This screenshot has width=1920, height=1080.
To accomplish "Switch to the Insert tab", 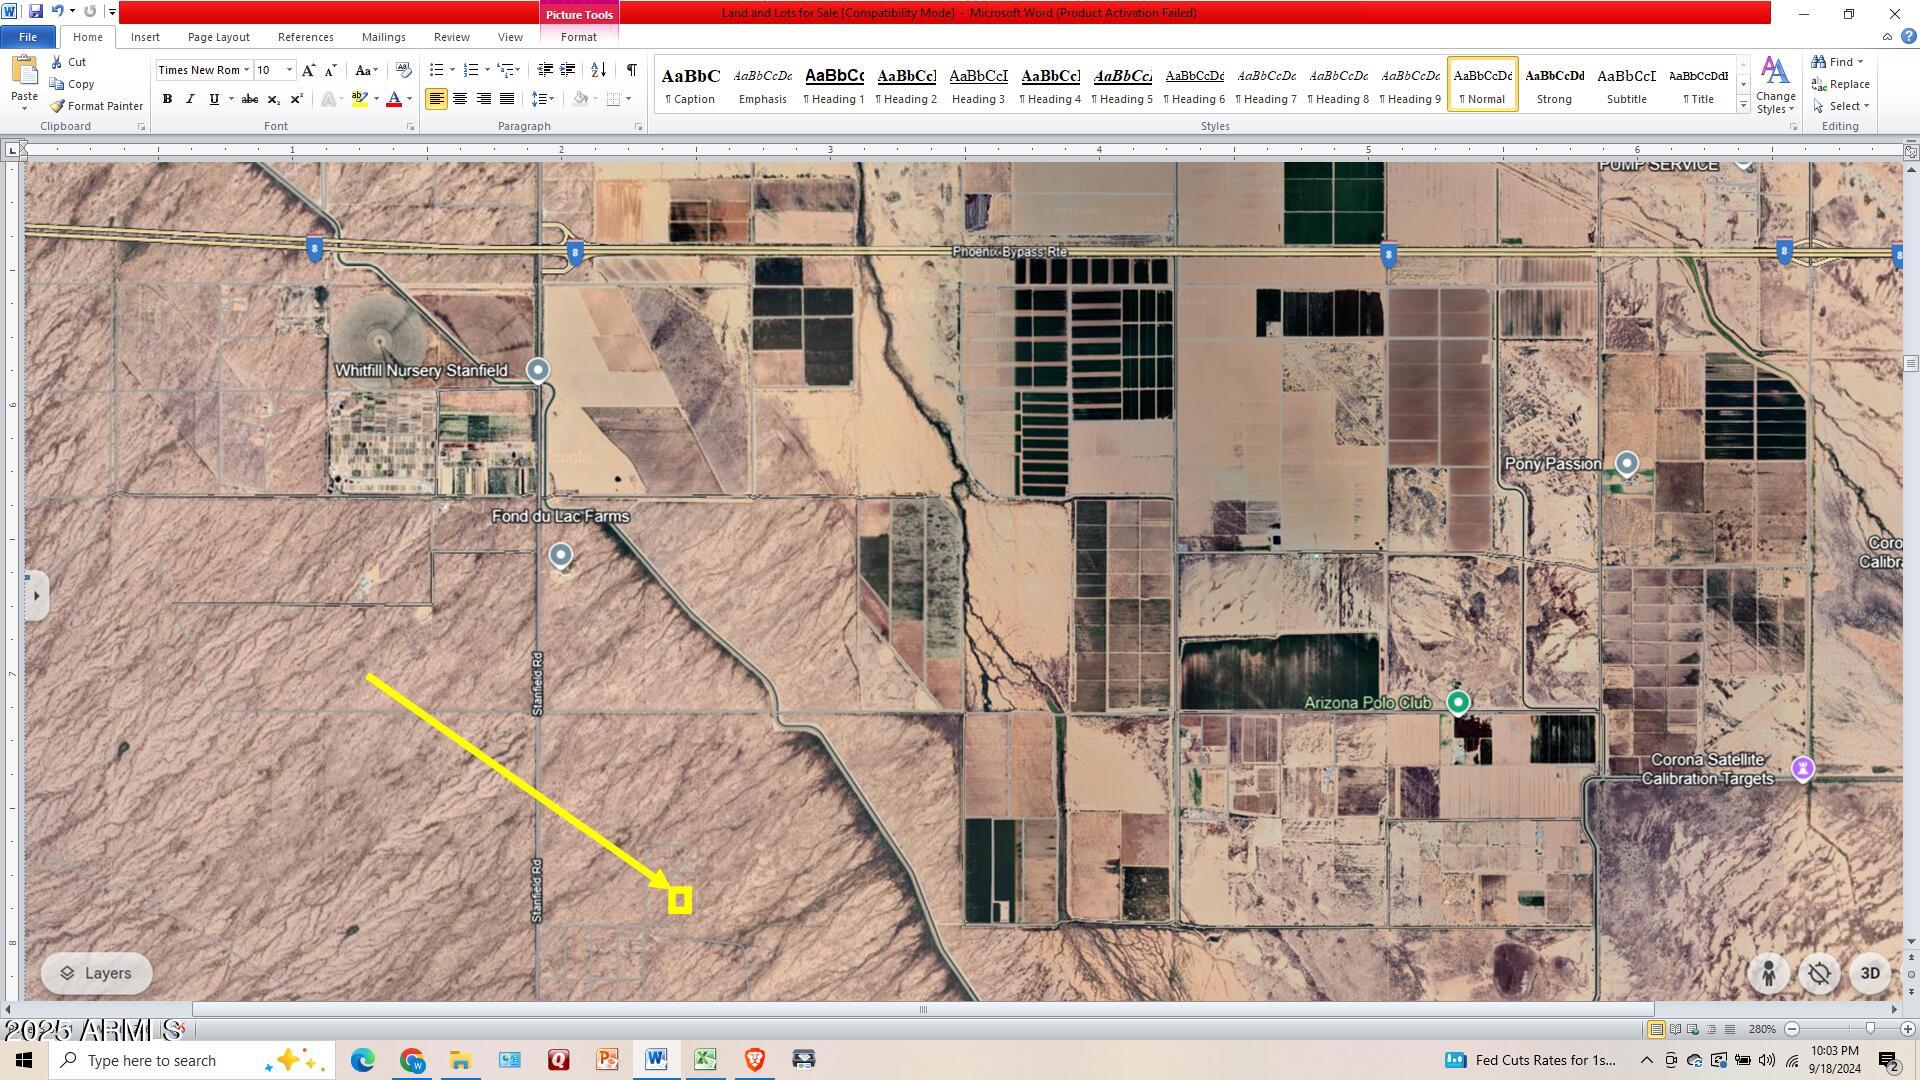I will [x=145, y=37].
